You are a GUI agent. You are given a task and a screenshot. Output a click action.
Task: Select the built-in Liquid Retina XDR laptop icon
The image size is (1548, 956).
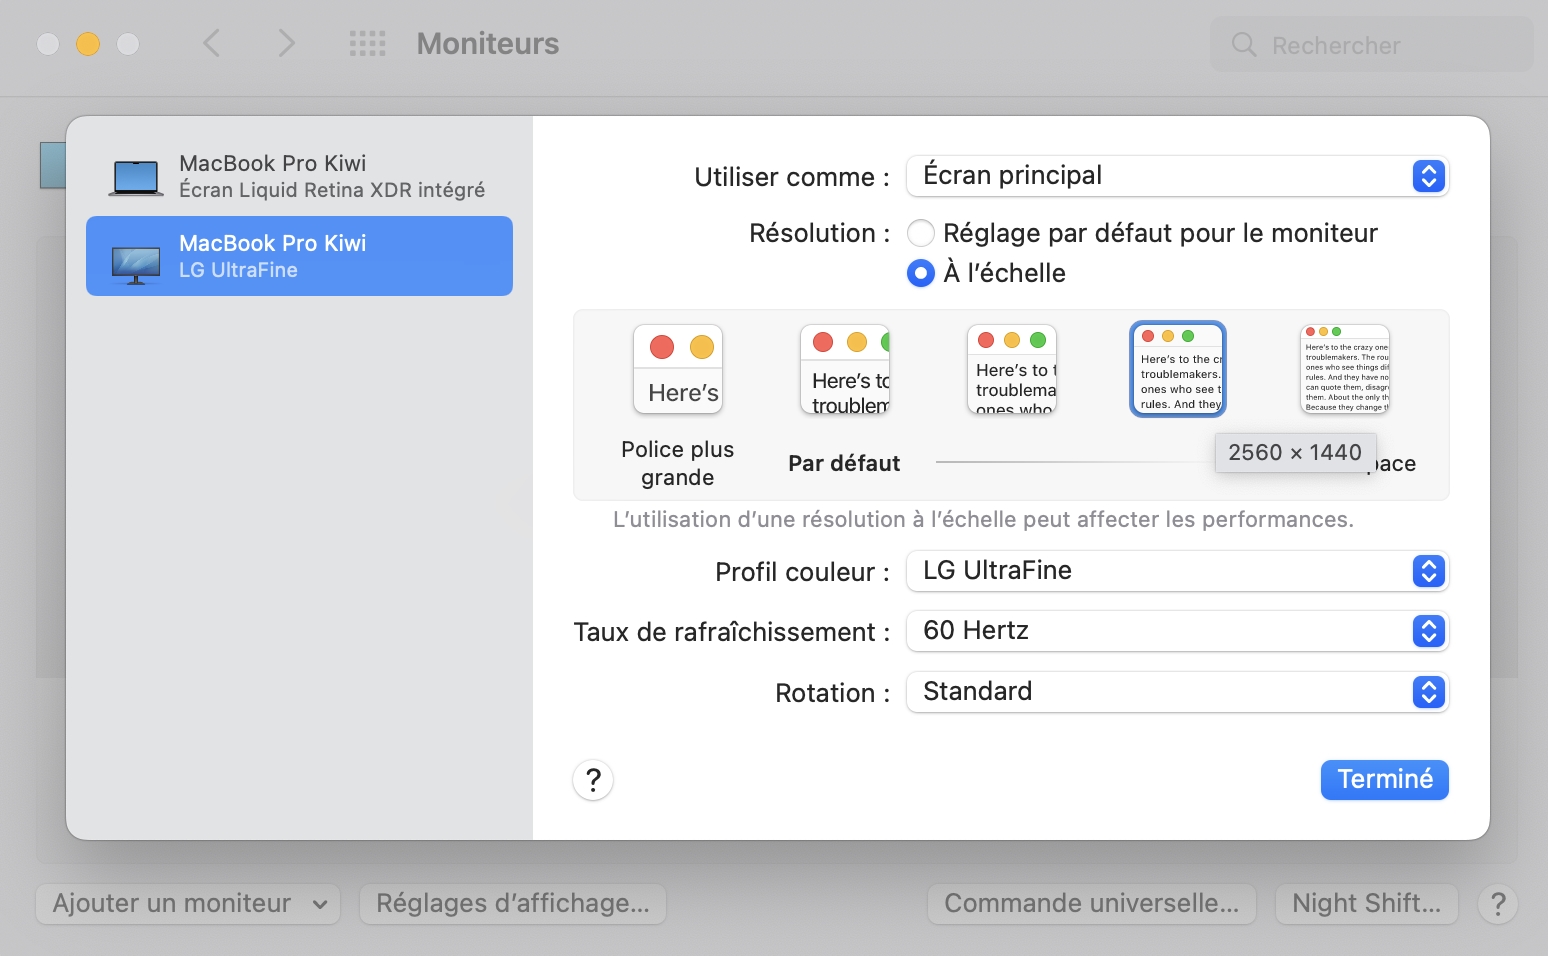(x=135, y=177)
